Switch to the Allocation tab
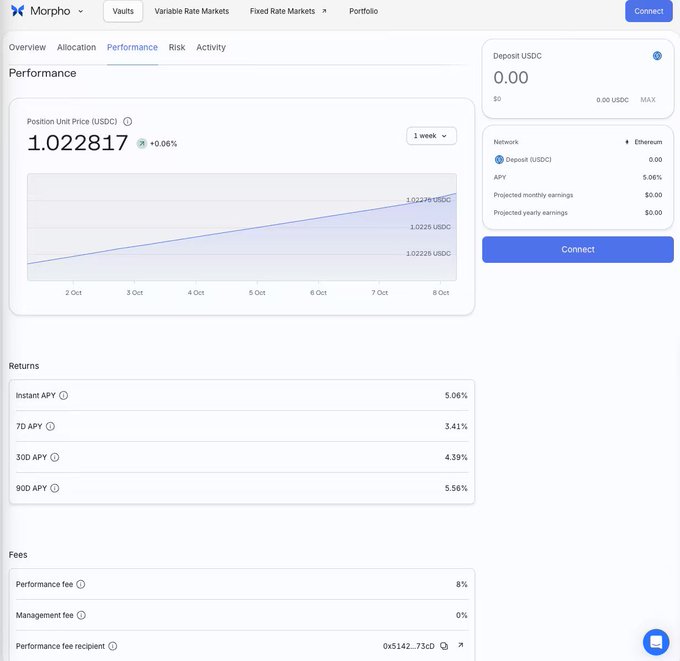The image size is (680, 661). tap(76, 47)
